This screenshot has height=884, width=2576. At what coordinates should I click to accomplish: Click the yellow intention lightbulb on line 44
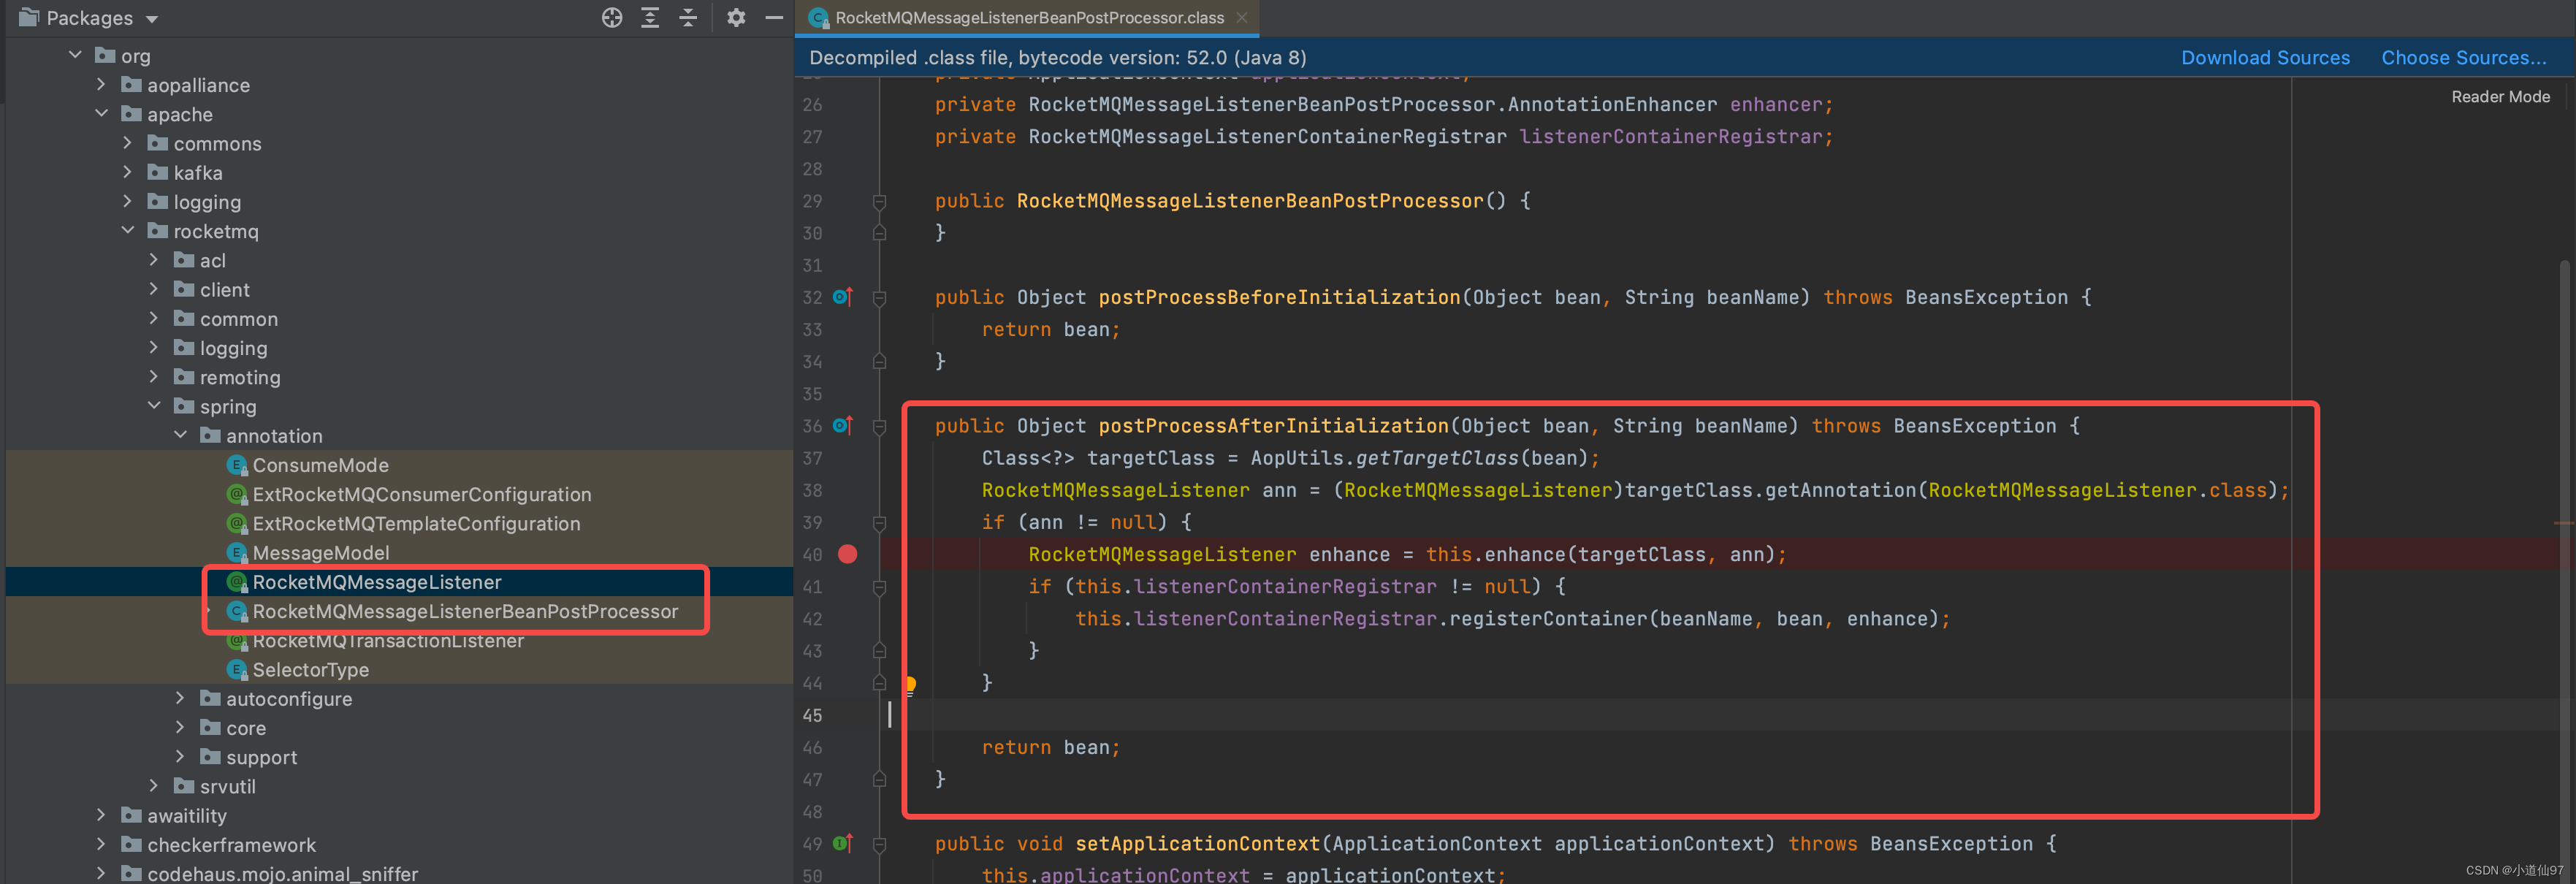click(x=910, y=685)
